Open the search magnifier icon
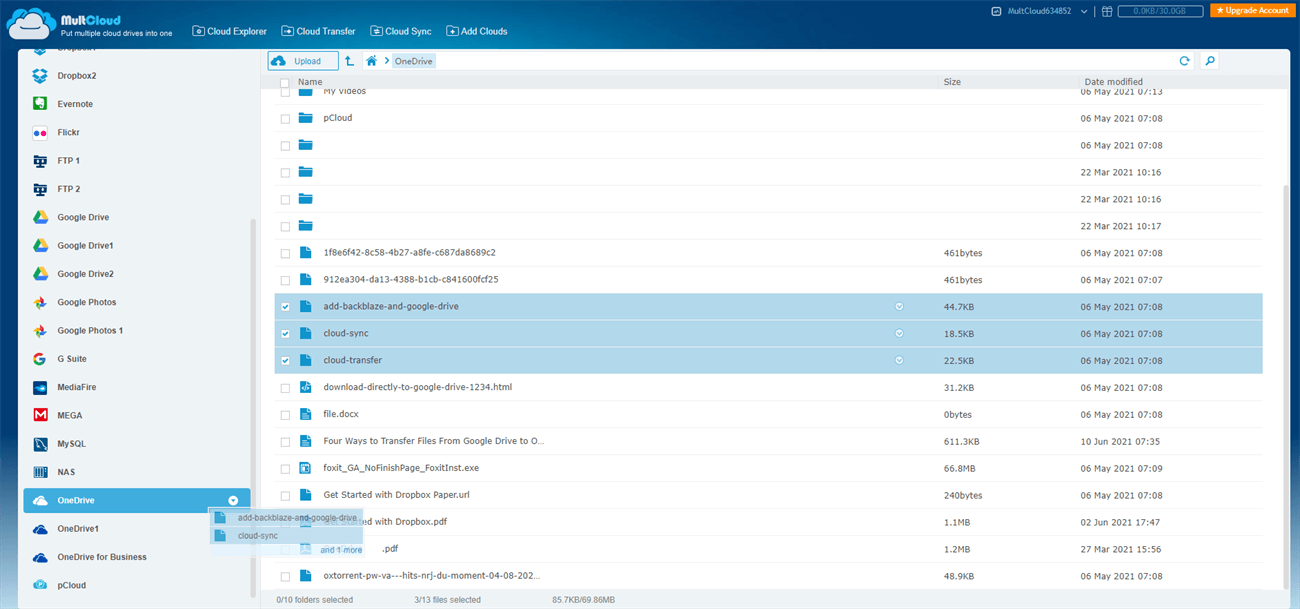This screenshot has height=609, width=1300. pyautogui.click(x=1210, y=61)
